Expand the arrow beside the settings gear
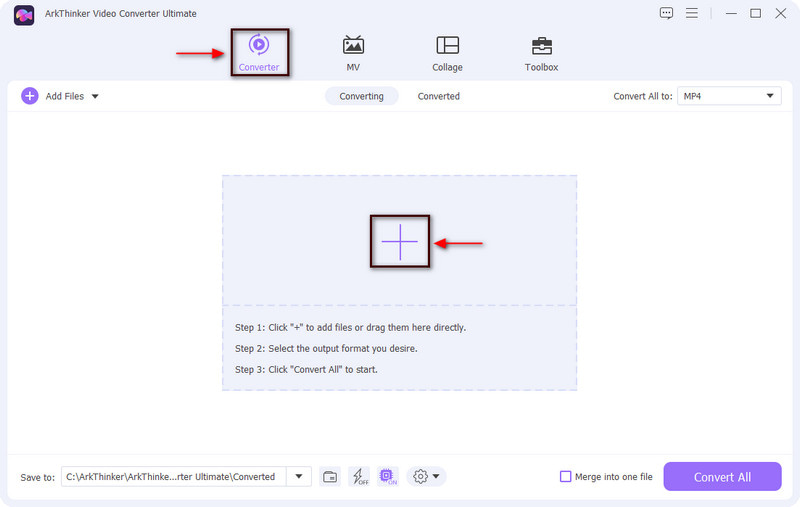This screenshot has width=800, height=507. (436, 476)
